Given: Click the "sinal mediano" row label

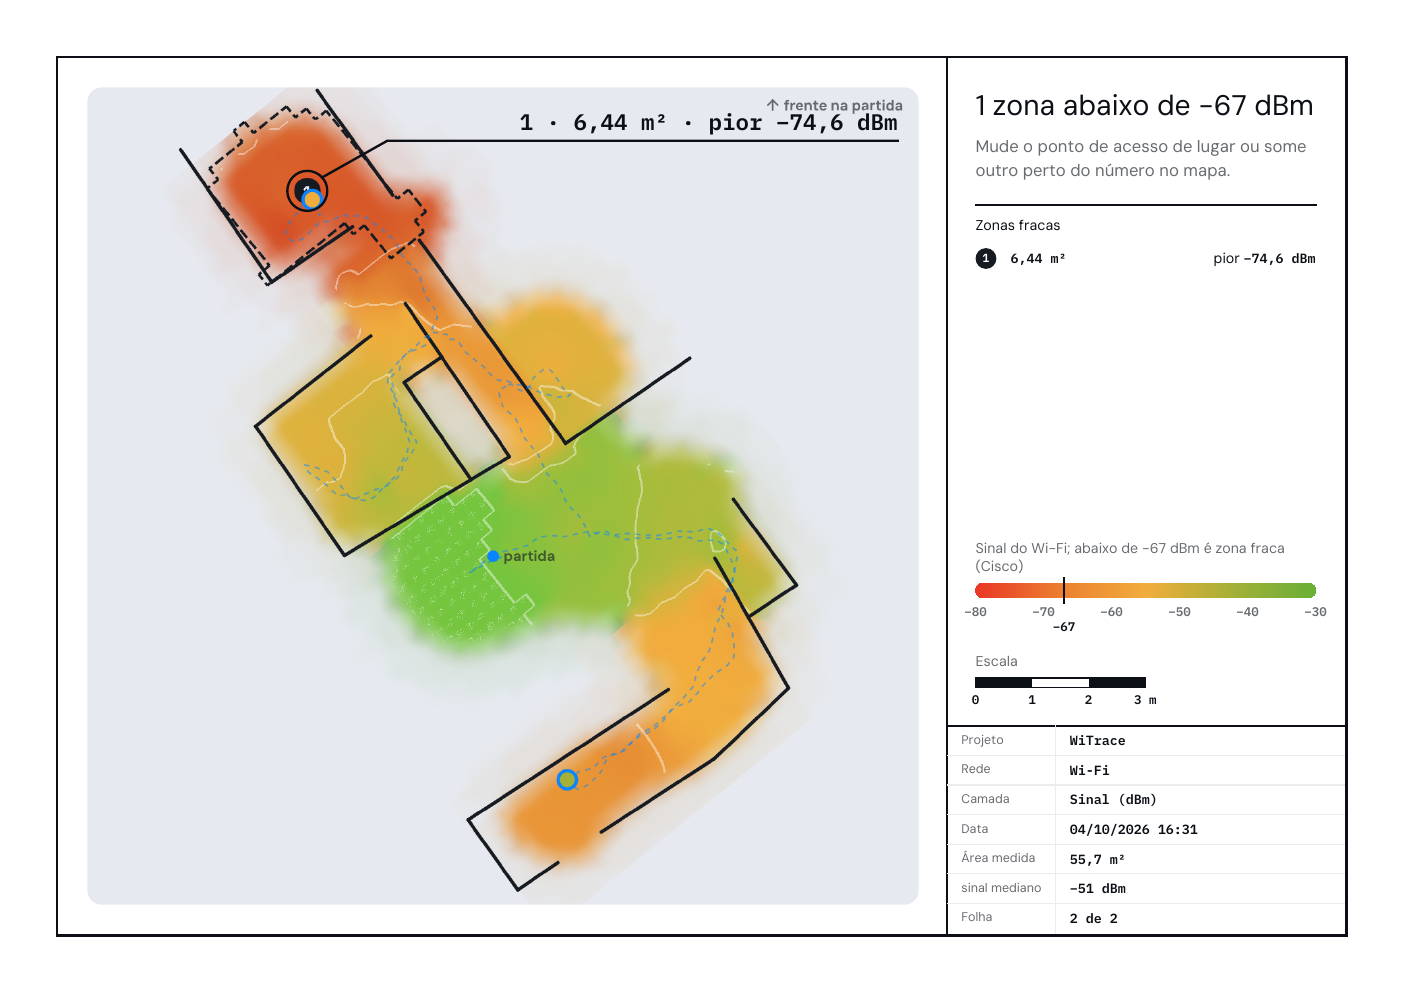Looking at the screenshot, I should pos(1001,888).
